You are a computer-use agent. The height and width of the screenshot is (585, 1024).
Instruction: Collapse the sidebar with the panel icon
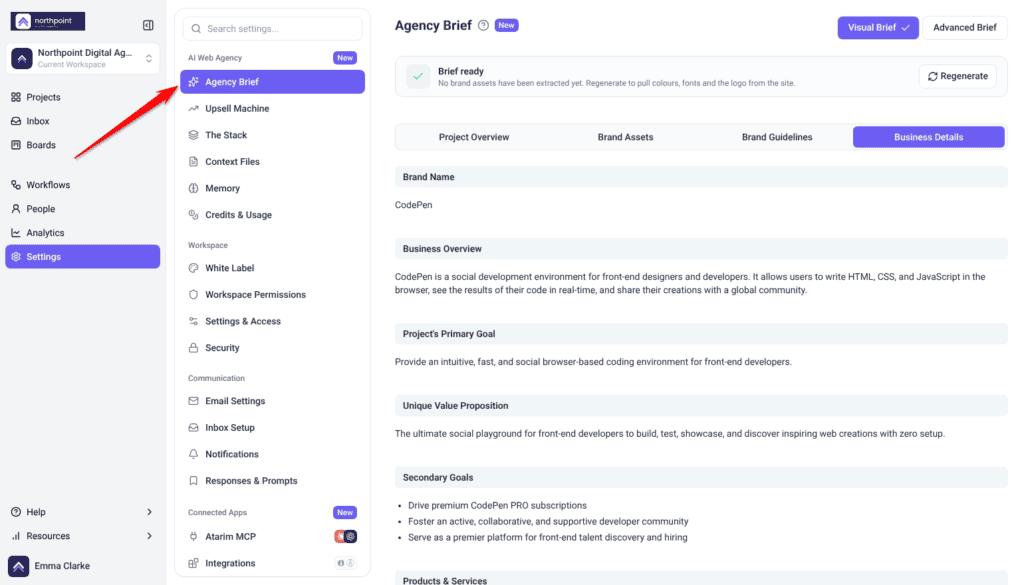148,25
